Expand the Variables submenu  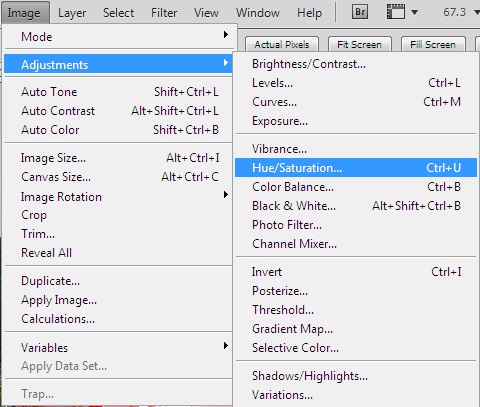(118, 348)
